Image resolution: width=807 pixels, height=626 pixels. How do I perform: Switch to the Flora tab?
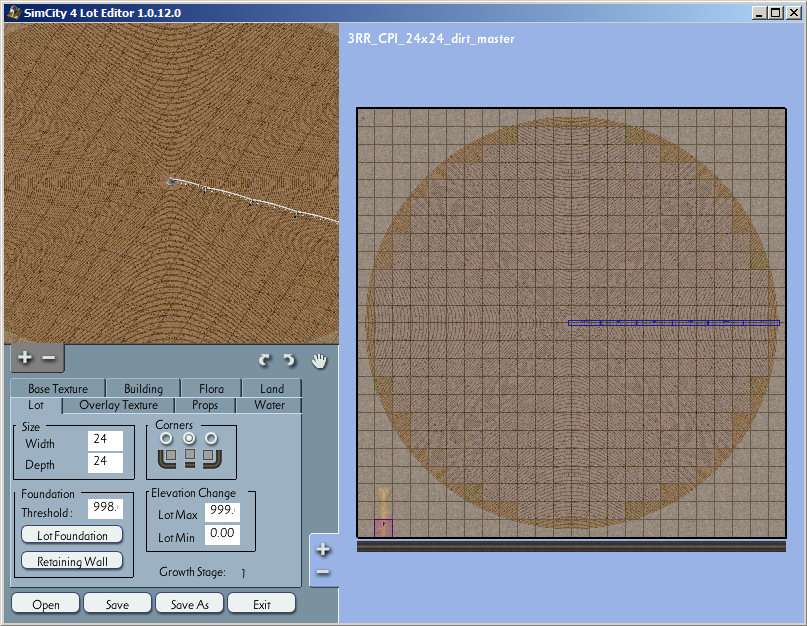tap(211, 389)
